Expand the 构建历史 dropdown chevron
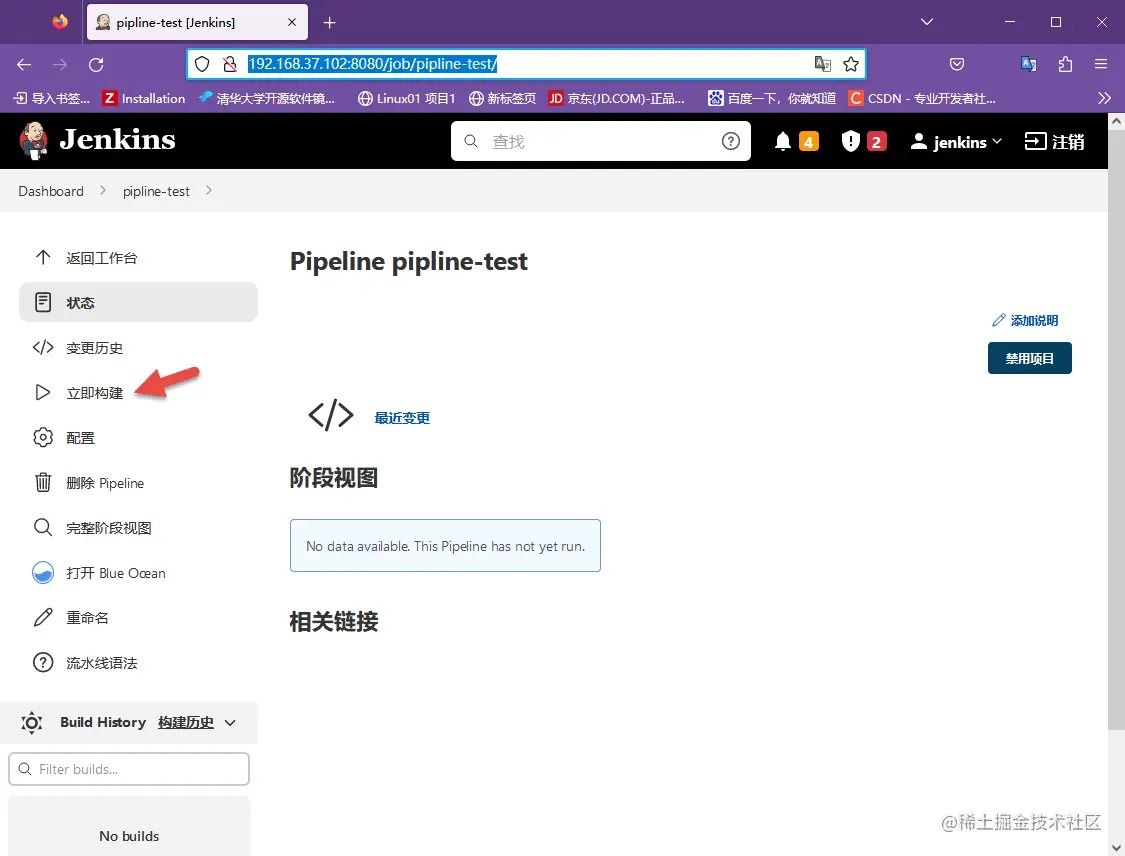This screenshot has width=1125, height=856. (230, 723)
